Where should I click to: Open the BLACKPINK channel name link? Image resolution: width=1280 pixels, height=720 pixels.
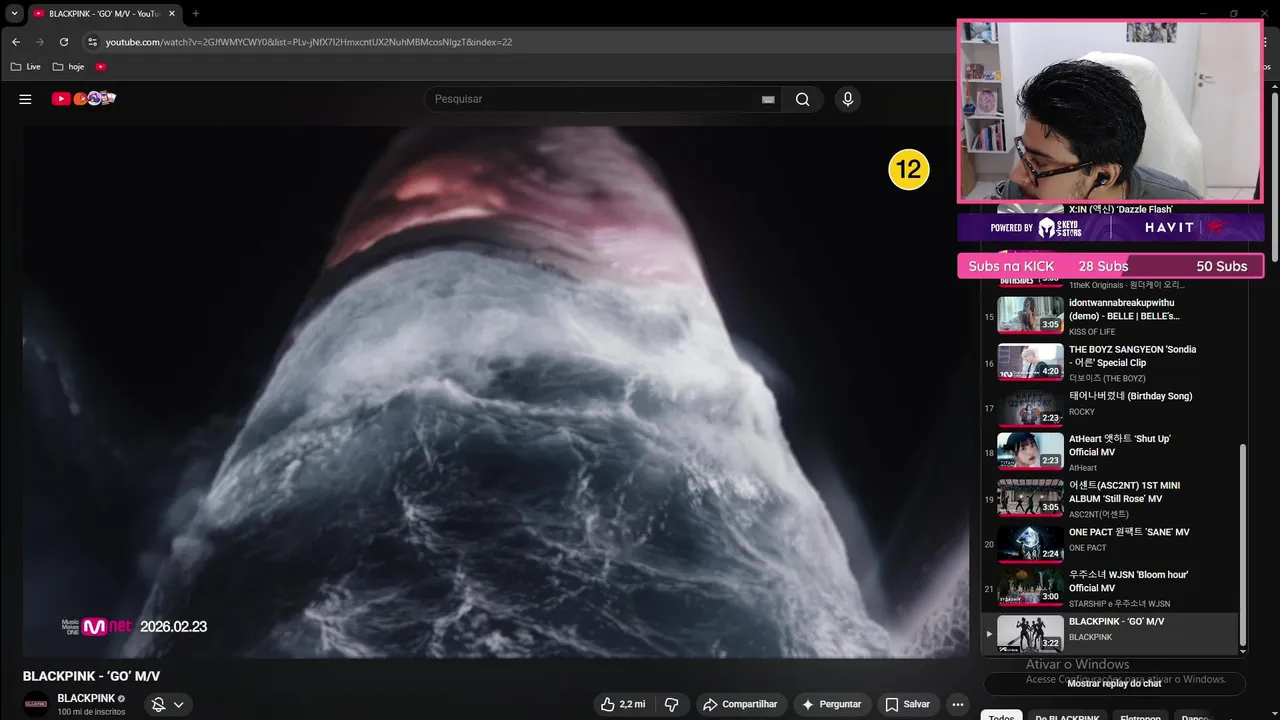pyautogui.click(x=86, y=698)
